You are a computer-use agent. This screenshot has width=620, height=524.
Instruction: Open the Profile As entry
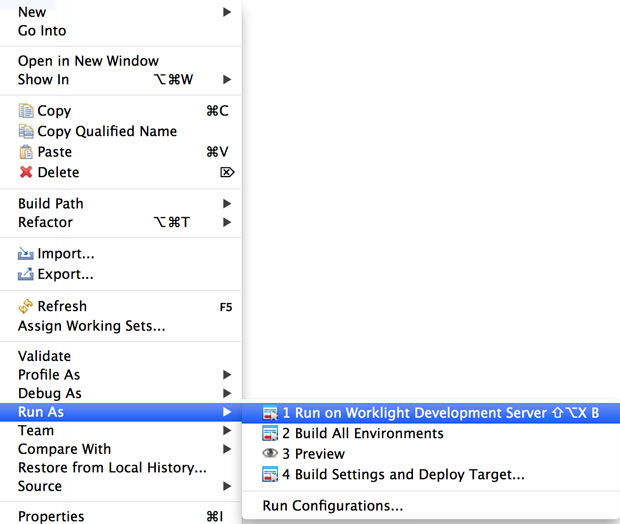click(121, 375)
